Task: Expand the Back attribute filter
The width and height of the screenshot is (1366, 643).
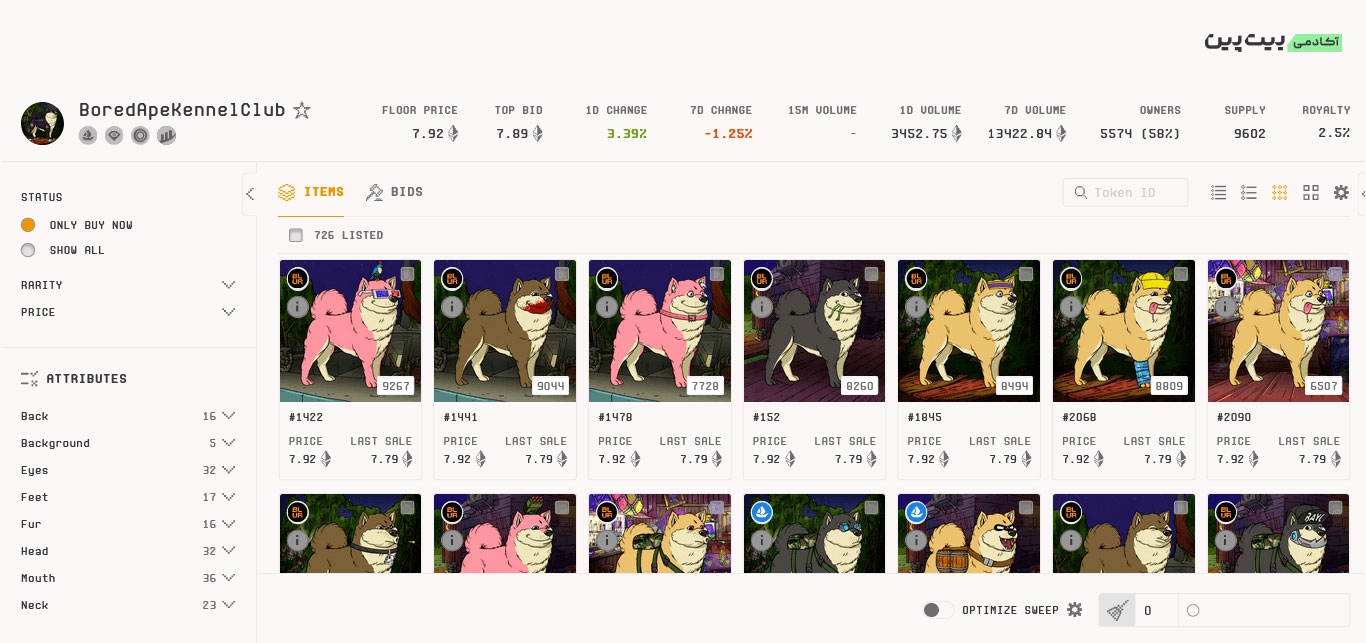Action: pos(128,416)
